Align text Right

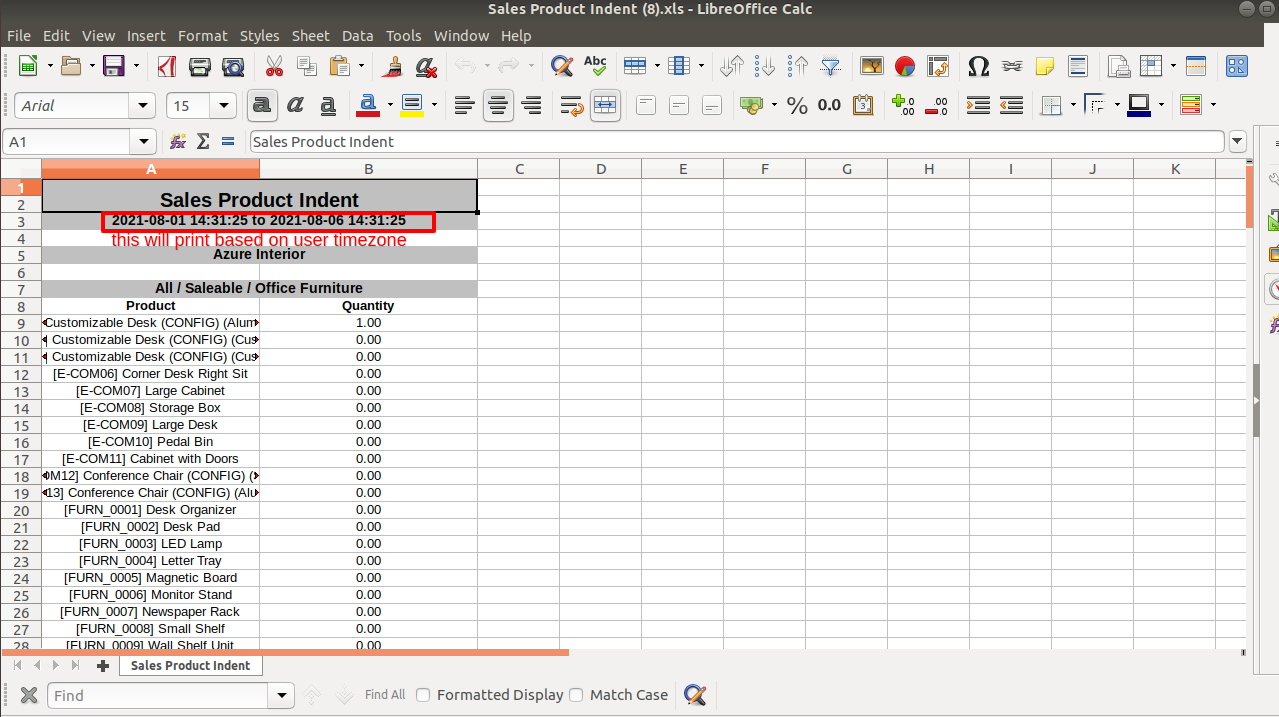pyautogui.click(x=531, y=105)
